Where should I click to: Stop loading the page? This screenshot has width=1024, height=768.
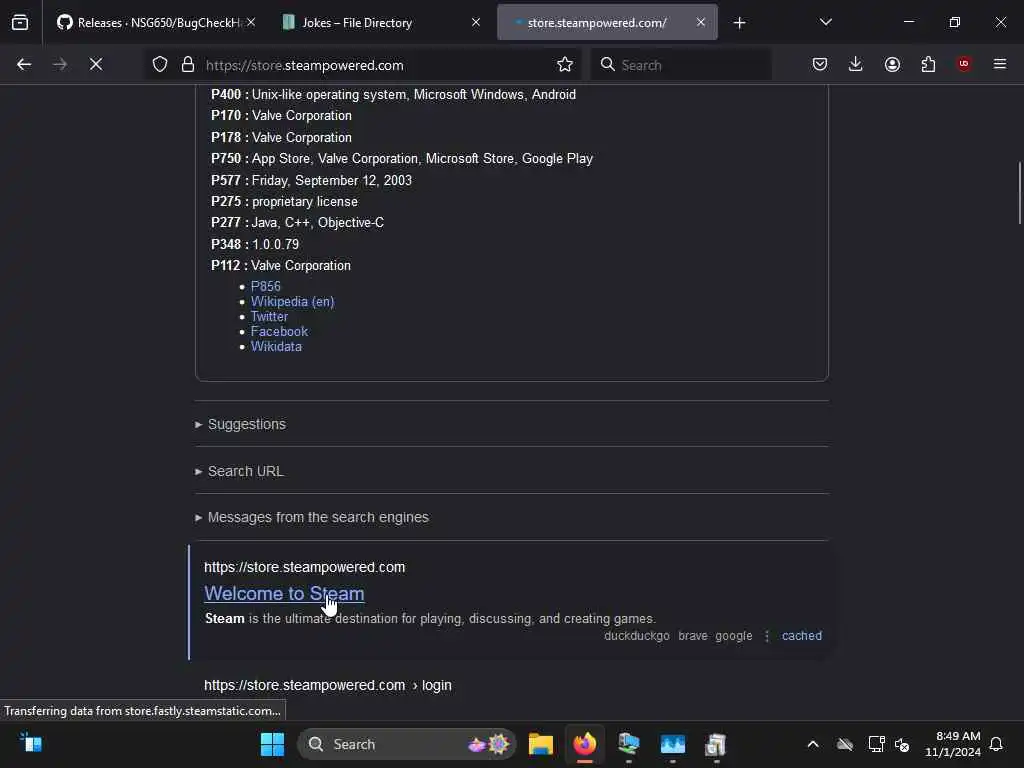[x=96, y=65]
